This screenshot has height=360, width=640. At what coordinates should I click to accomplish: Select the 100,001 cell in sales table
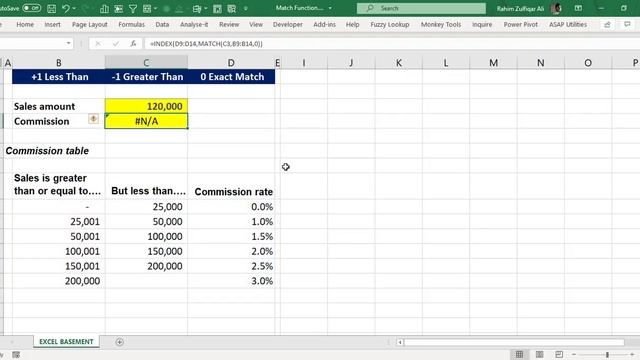[58, 251]
